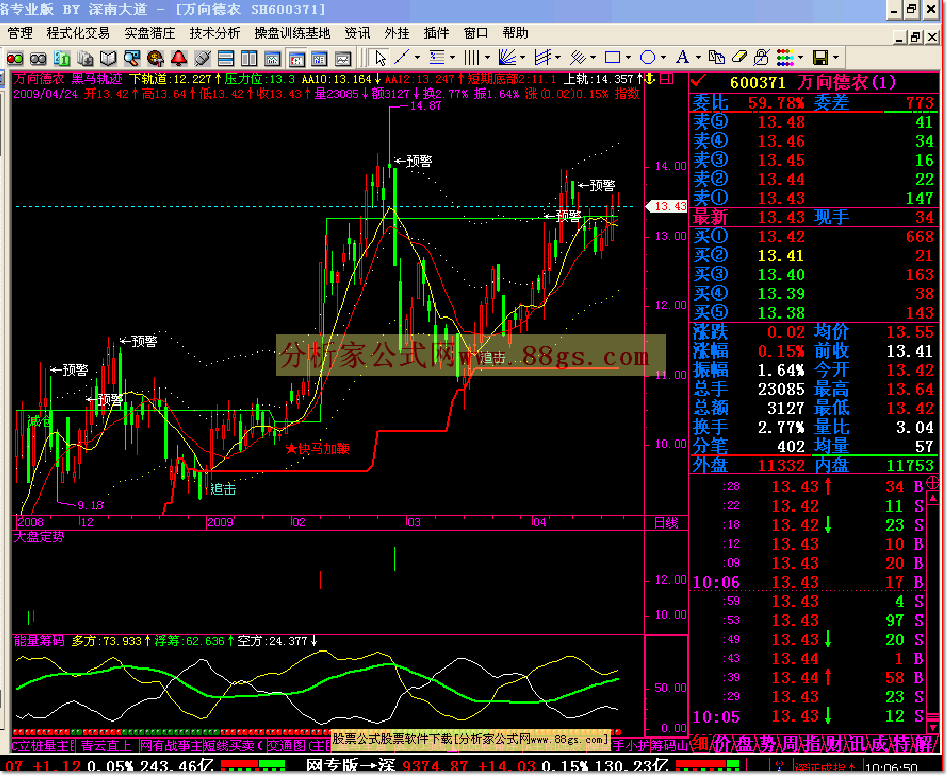Click the gray double-light icon

(38, 58)
